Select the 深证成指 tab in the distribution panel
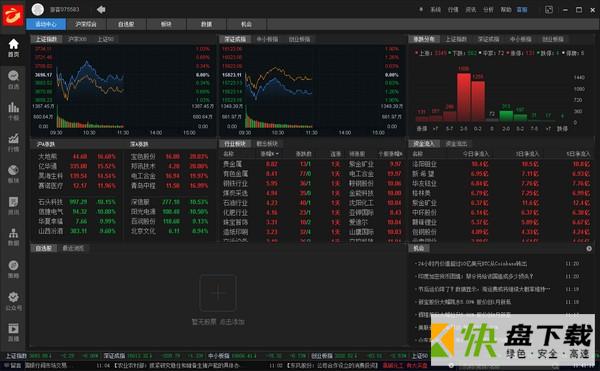 pos(488,39)
